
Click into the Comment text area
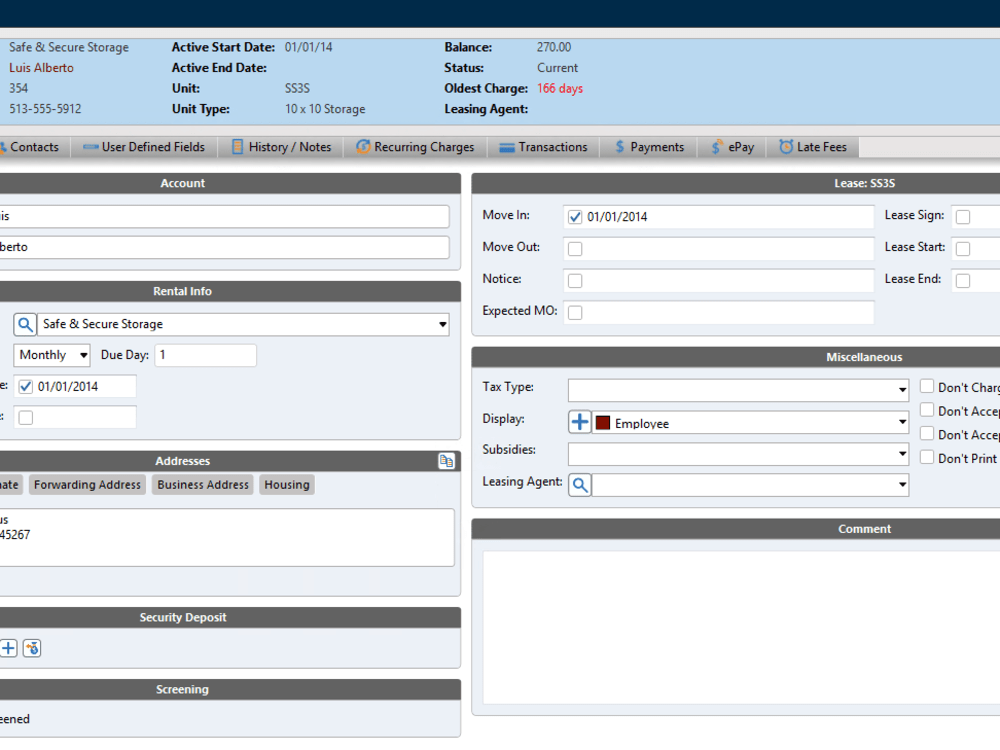coord(741,628)
